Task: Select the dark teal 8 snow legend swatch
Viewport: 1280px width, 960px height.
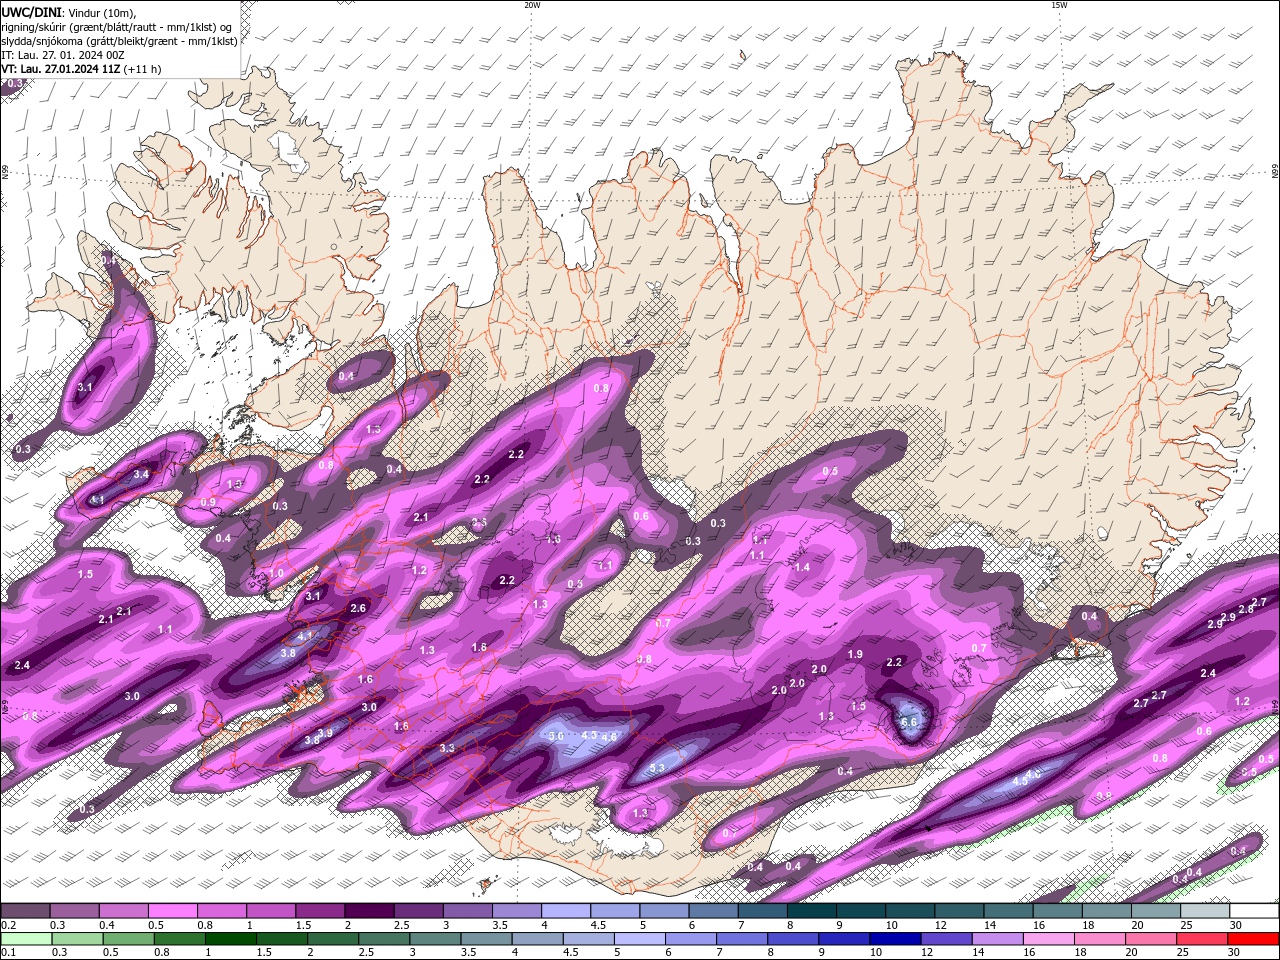Action: 812,911
